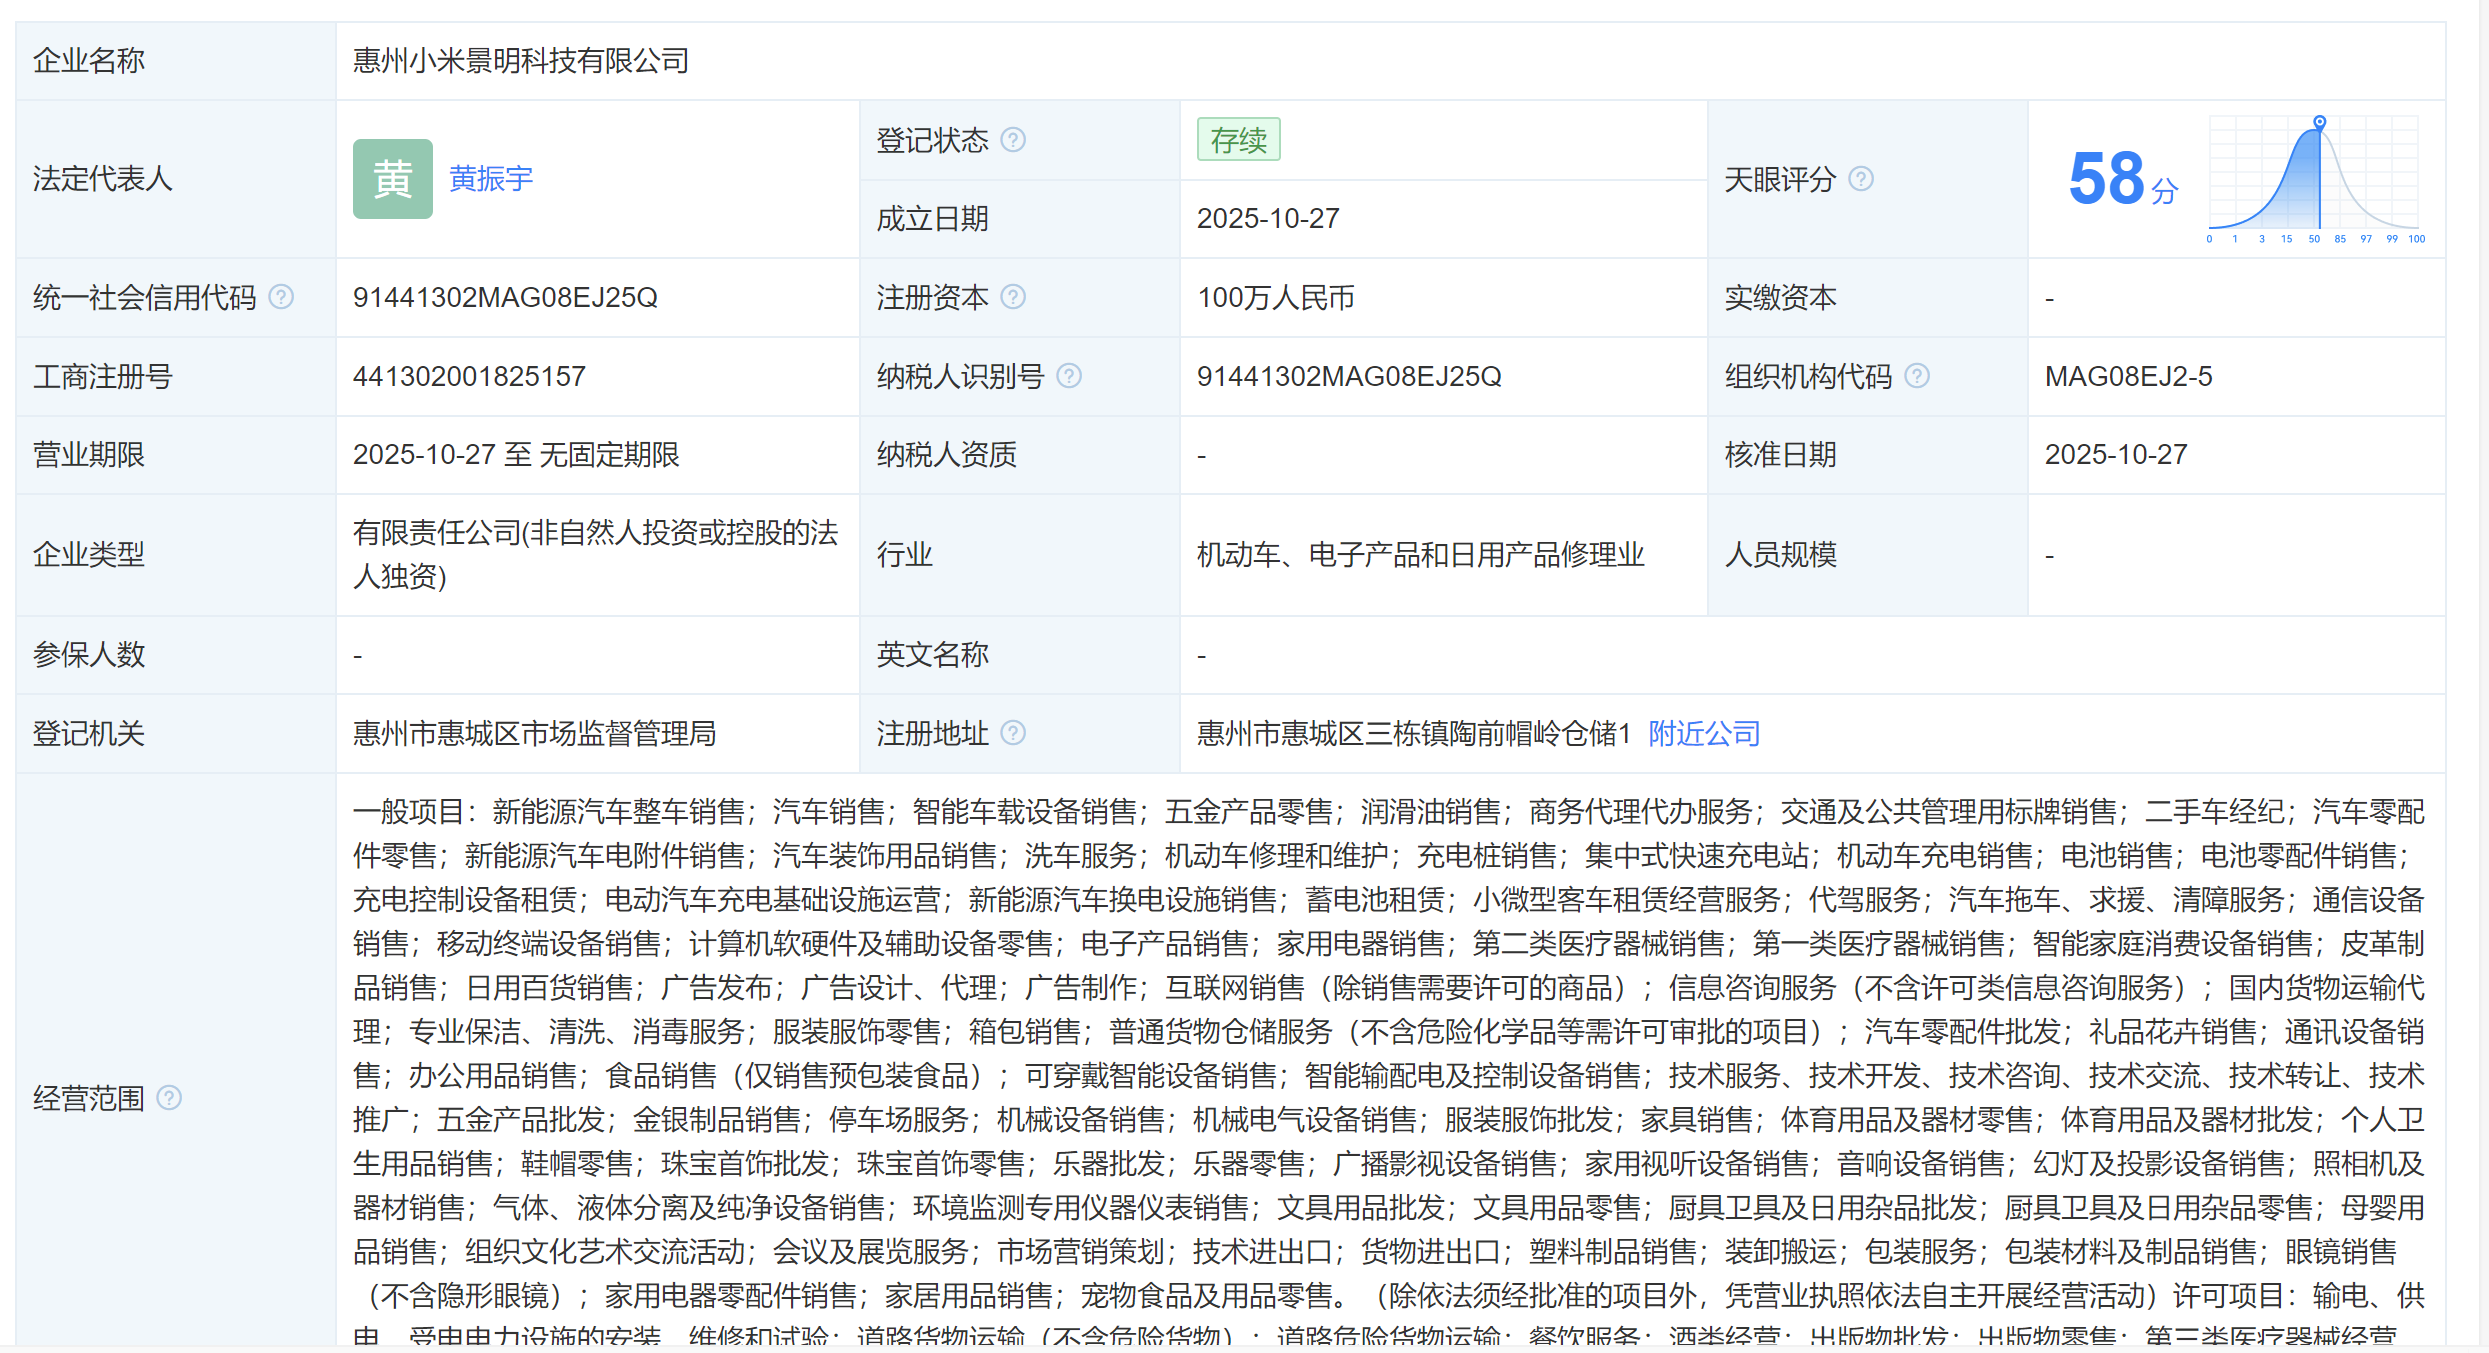2489x1353 pixels.
Task: Open the 附近公司 link
Action: click(x=1704, y=733)
